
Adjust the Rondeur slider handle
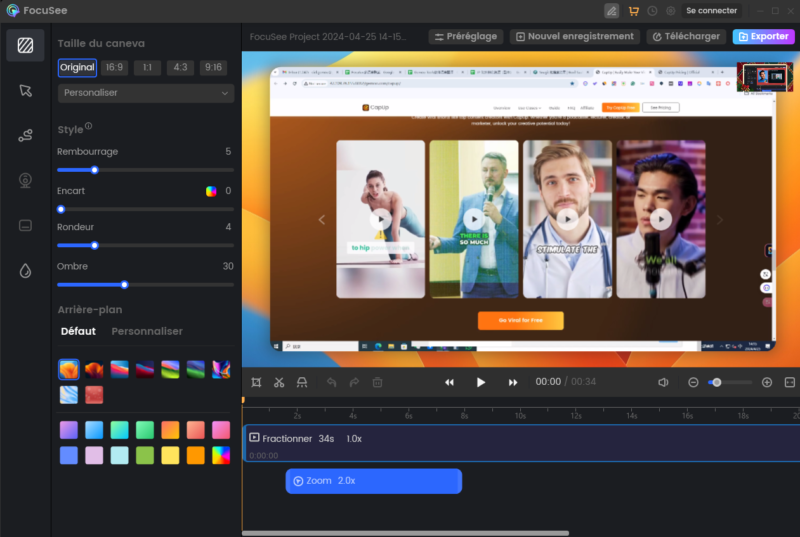94,245
